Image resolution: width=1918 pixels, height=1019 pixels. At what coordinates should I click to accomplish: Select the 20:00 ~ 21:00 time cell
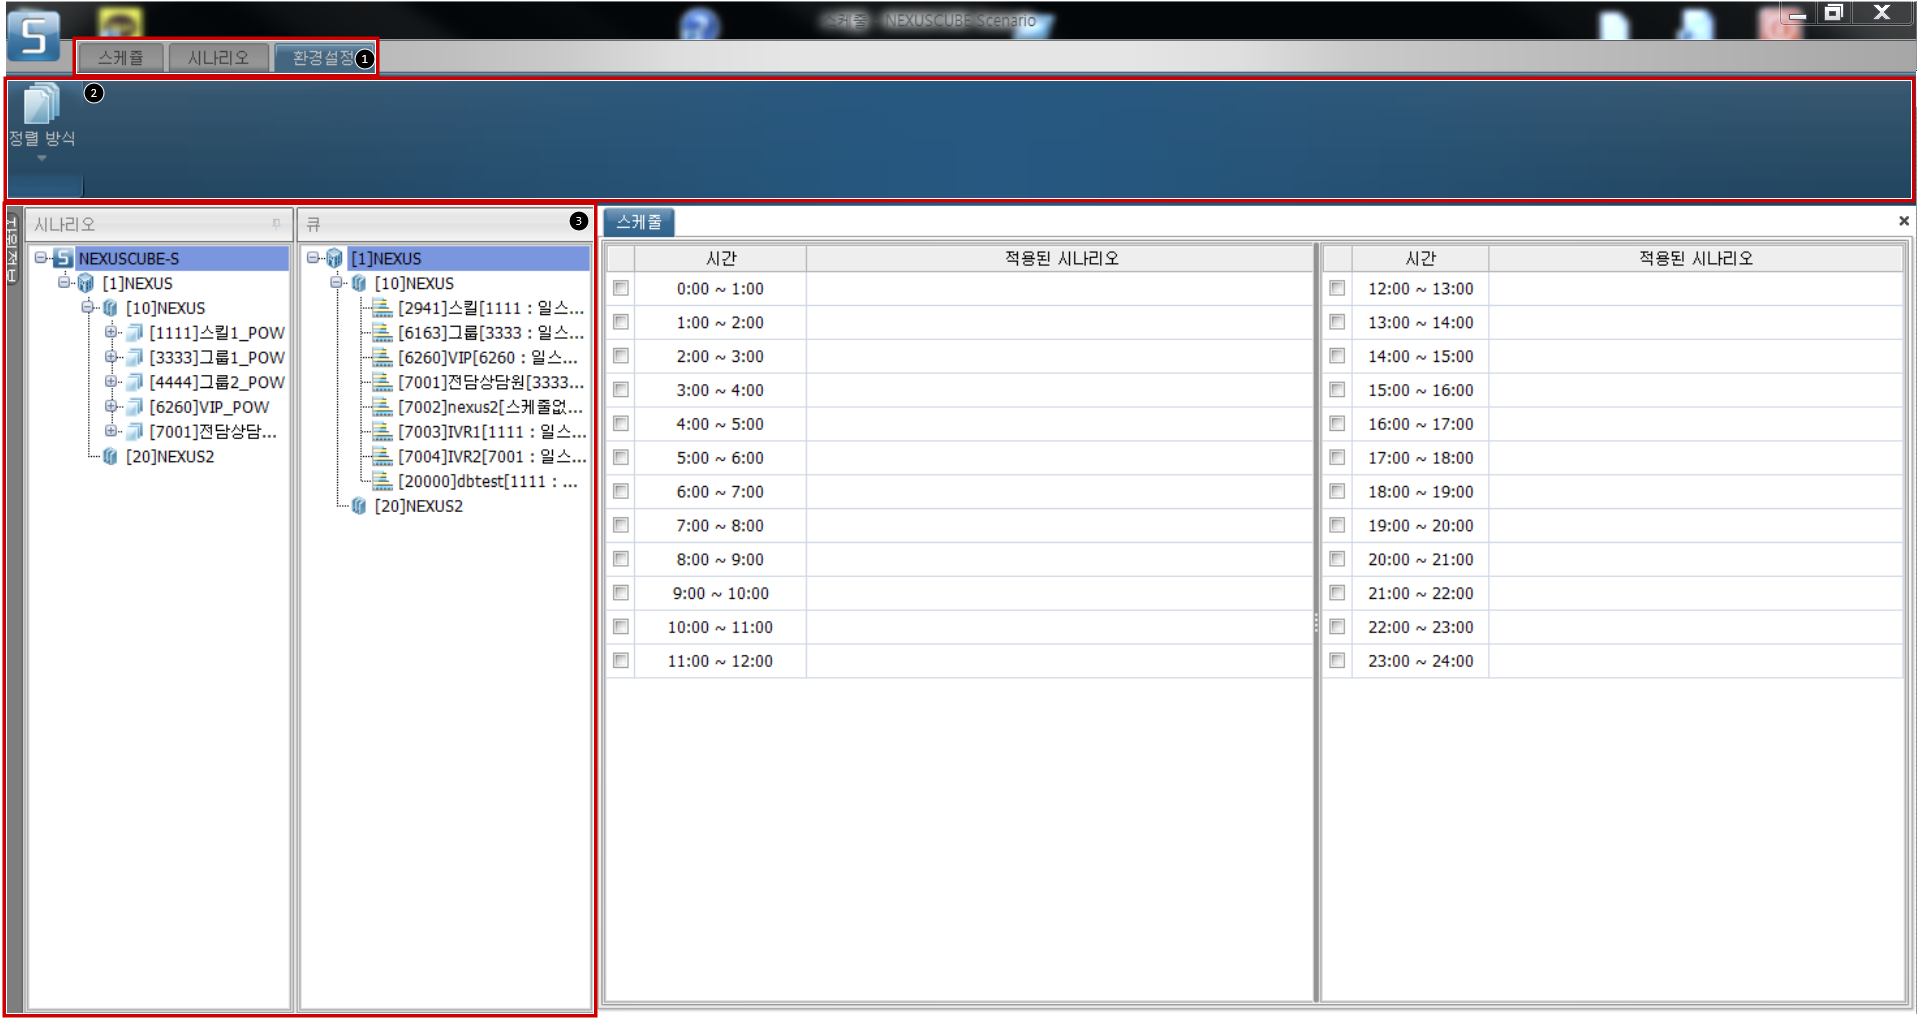(x=1420, y=559)
